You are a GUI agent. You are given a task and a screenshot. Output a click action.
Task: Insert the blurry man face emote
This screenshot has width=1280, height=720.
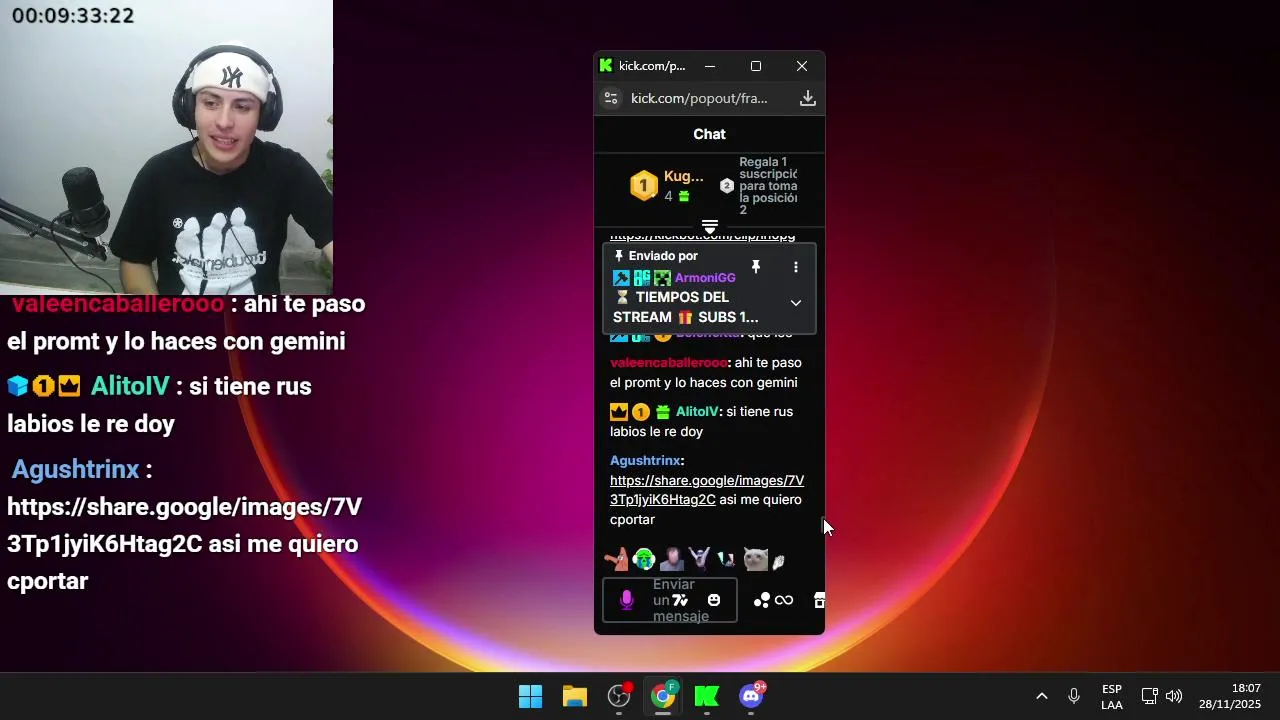[x=672, y=560]
